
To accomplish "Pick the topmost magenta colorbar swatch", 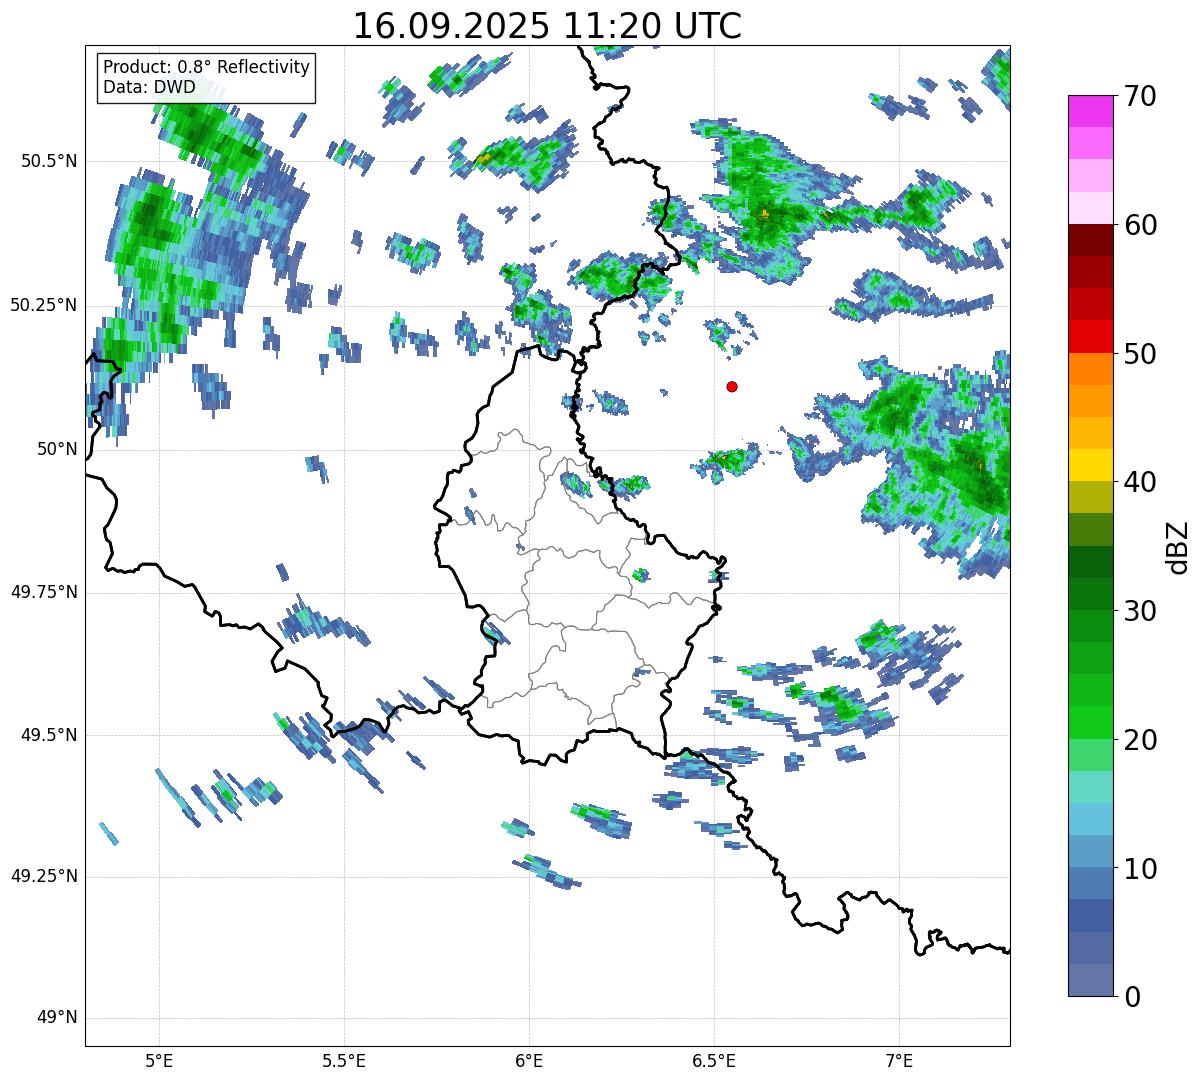I will click(1091, 111).
